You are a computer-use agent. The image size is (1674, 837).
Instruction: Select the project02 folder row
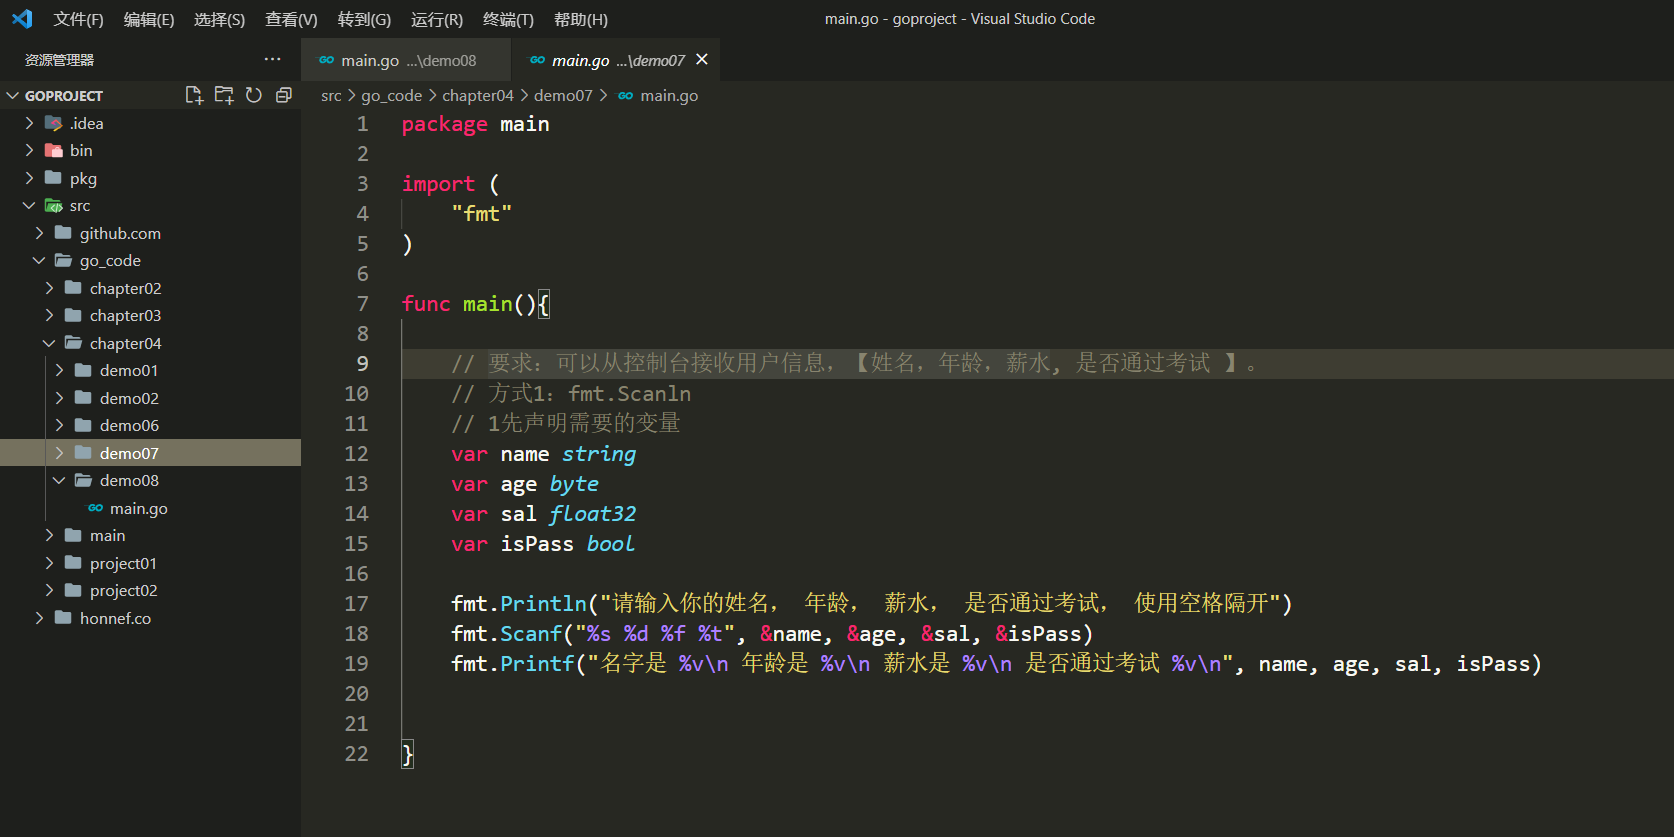(150, 590)
